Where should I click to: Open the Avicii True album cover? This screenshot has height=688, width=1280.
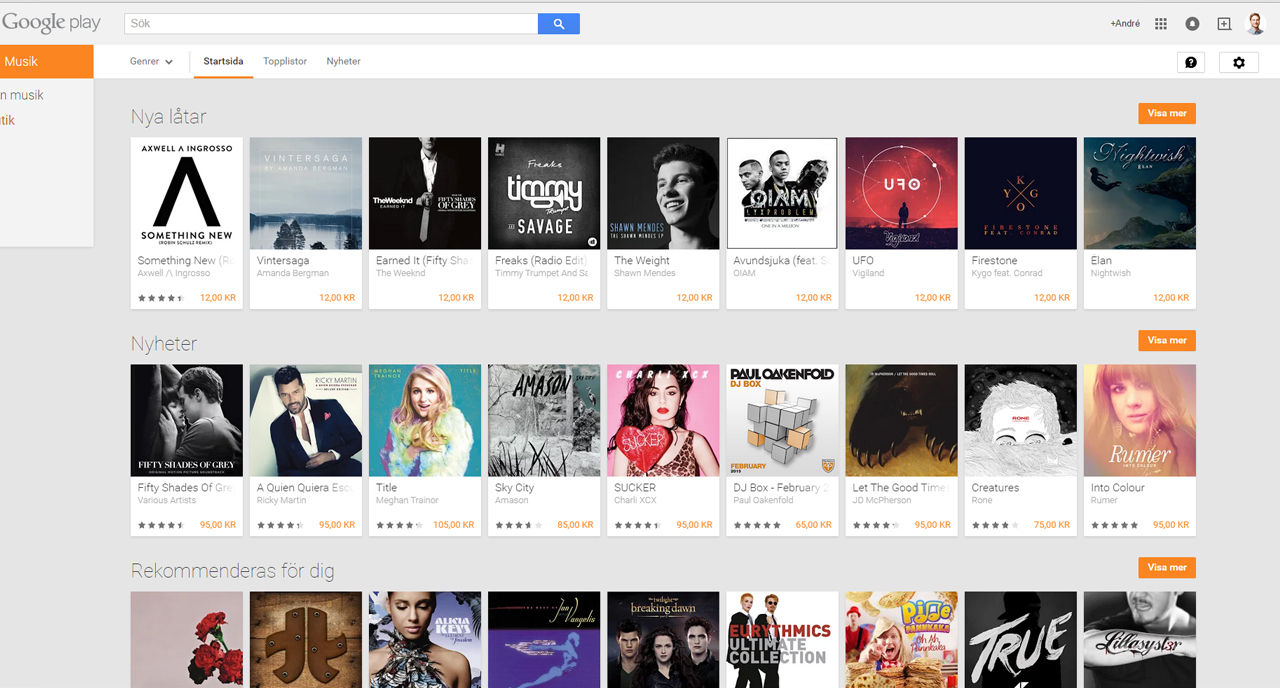click(x=1021, y=639)
